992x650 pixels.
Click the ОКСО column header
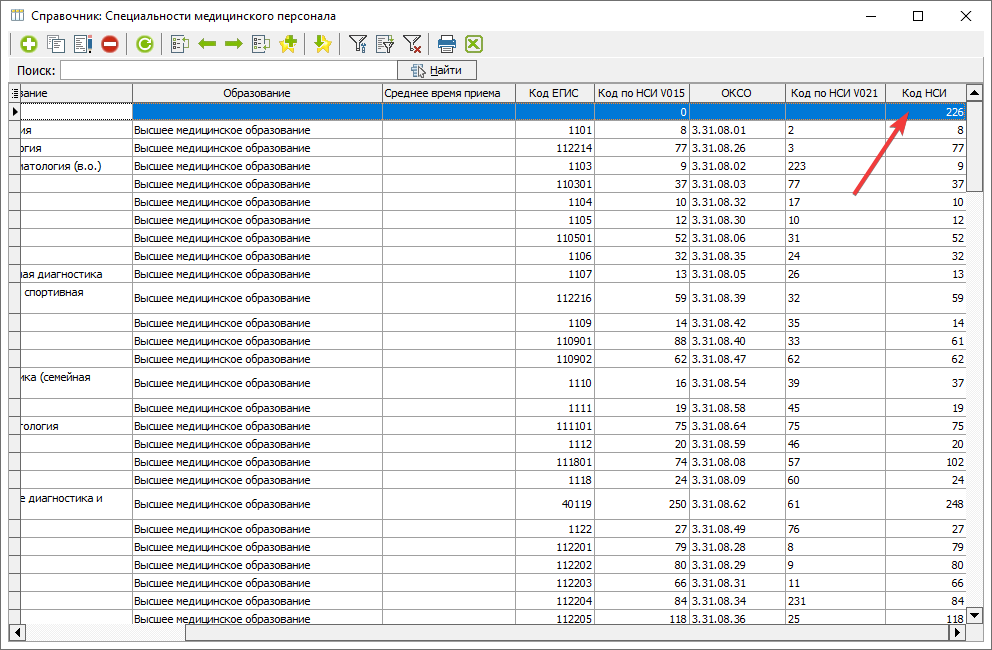click(737, 93)
